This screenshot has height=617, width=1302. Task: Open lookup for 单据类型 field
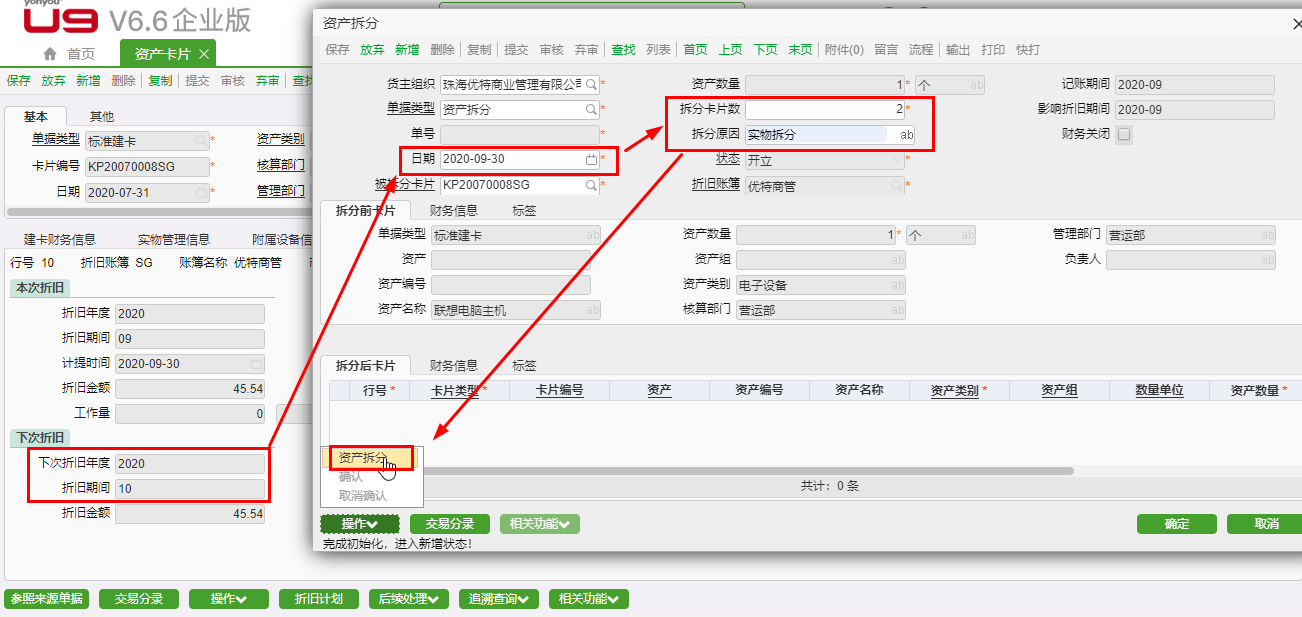[591, 110]
